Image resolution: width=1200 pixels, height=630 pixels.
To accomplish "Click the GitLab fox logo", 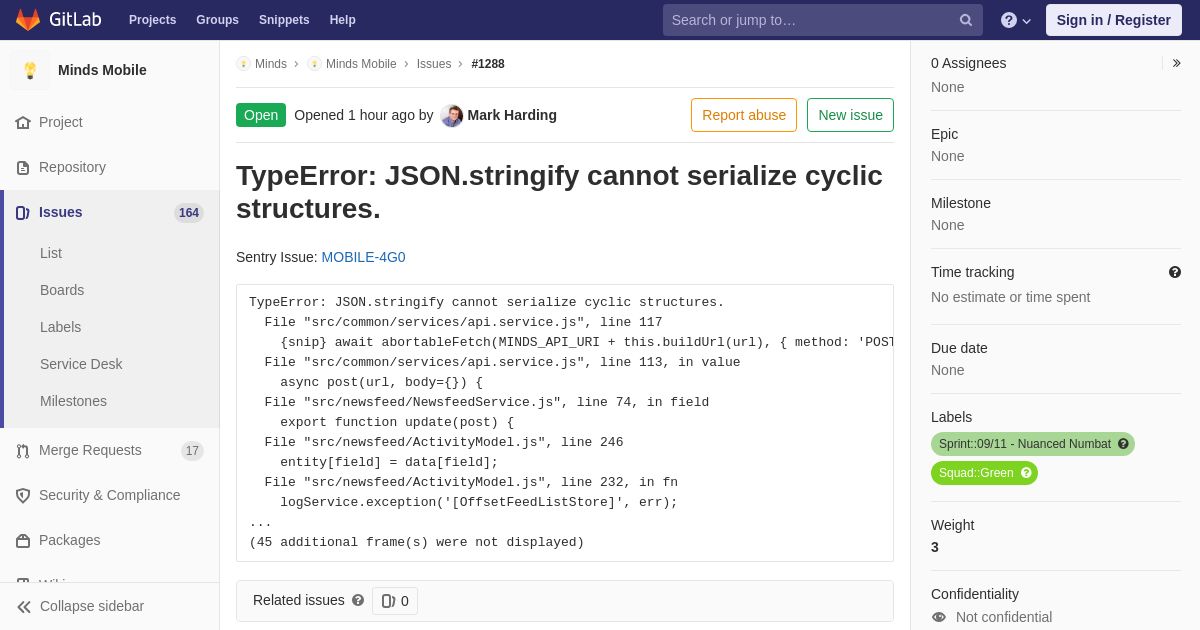I will 28,20.
